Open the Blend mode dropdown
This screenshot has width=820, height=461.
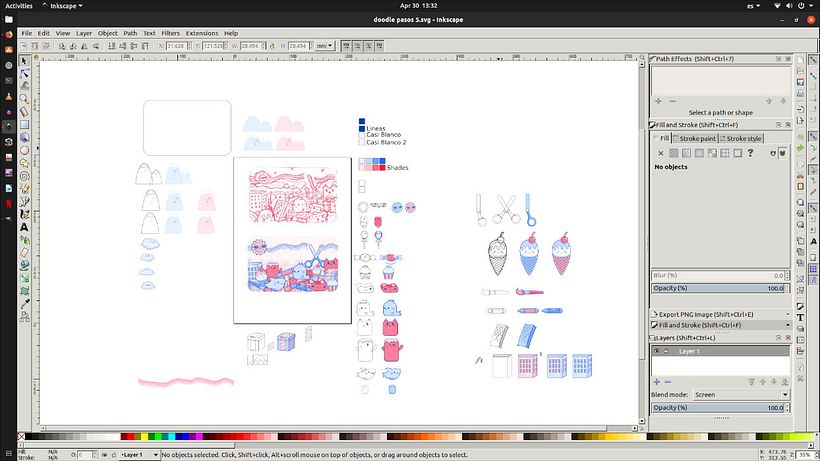(741, 395)
